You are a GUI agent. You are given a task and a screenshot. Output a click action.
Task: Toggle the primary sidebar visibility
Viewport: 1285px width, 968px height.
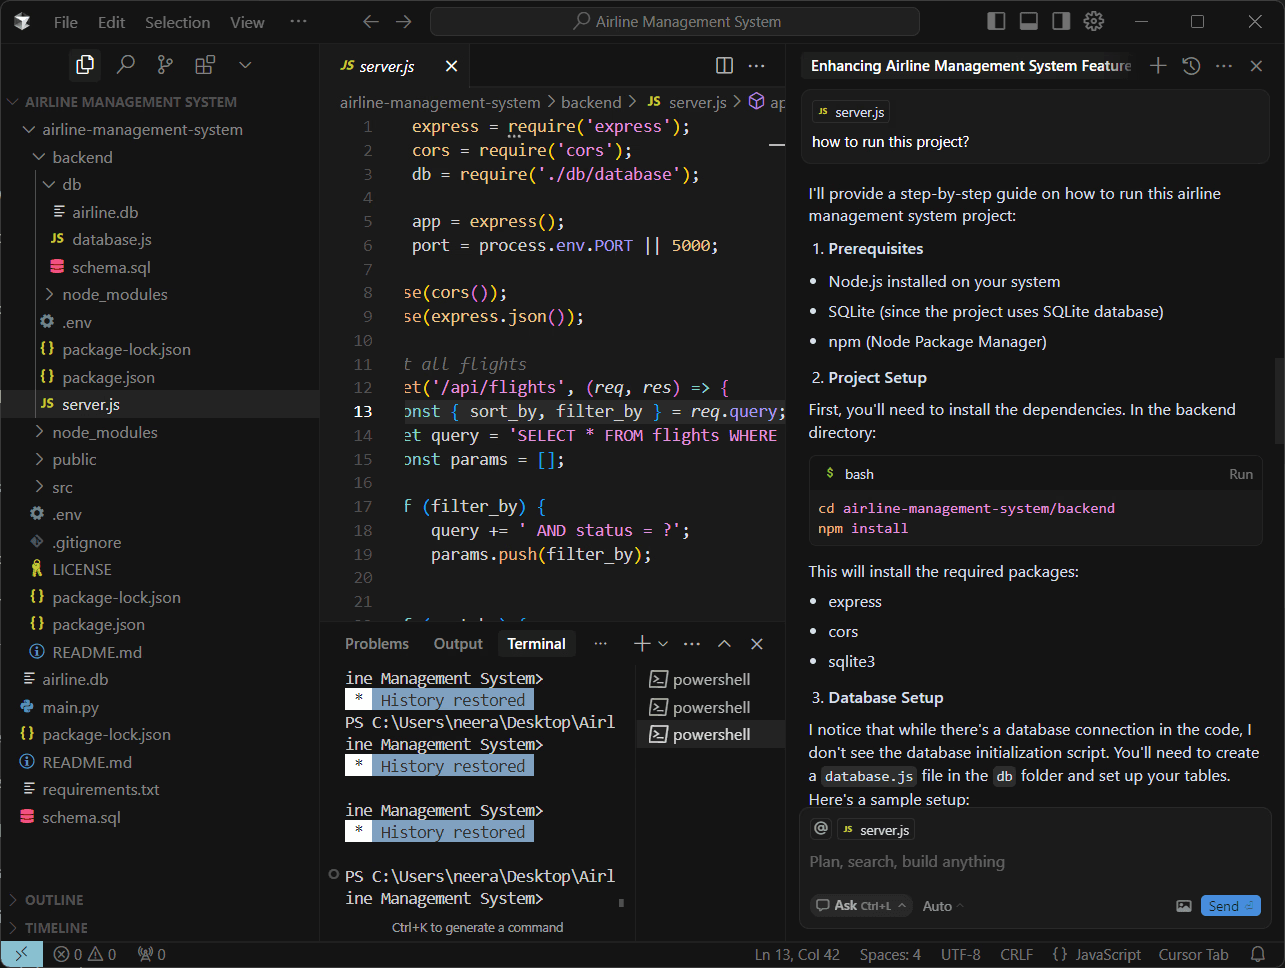point(996,20)
